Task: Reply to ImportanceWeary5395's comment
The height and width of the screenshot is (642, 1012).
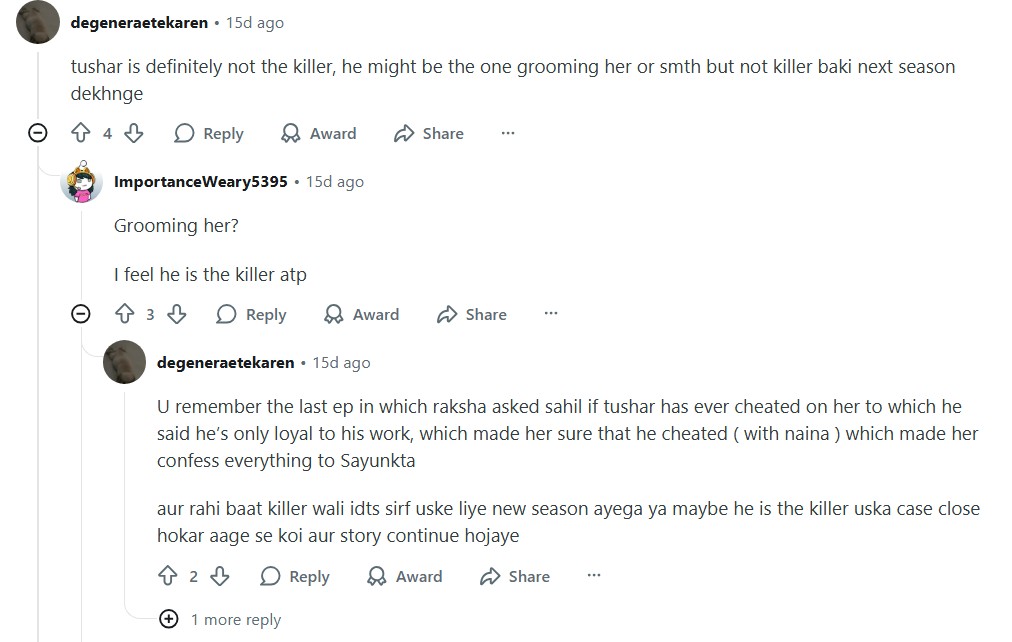Action: tap(252, 314)
